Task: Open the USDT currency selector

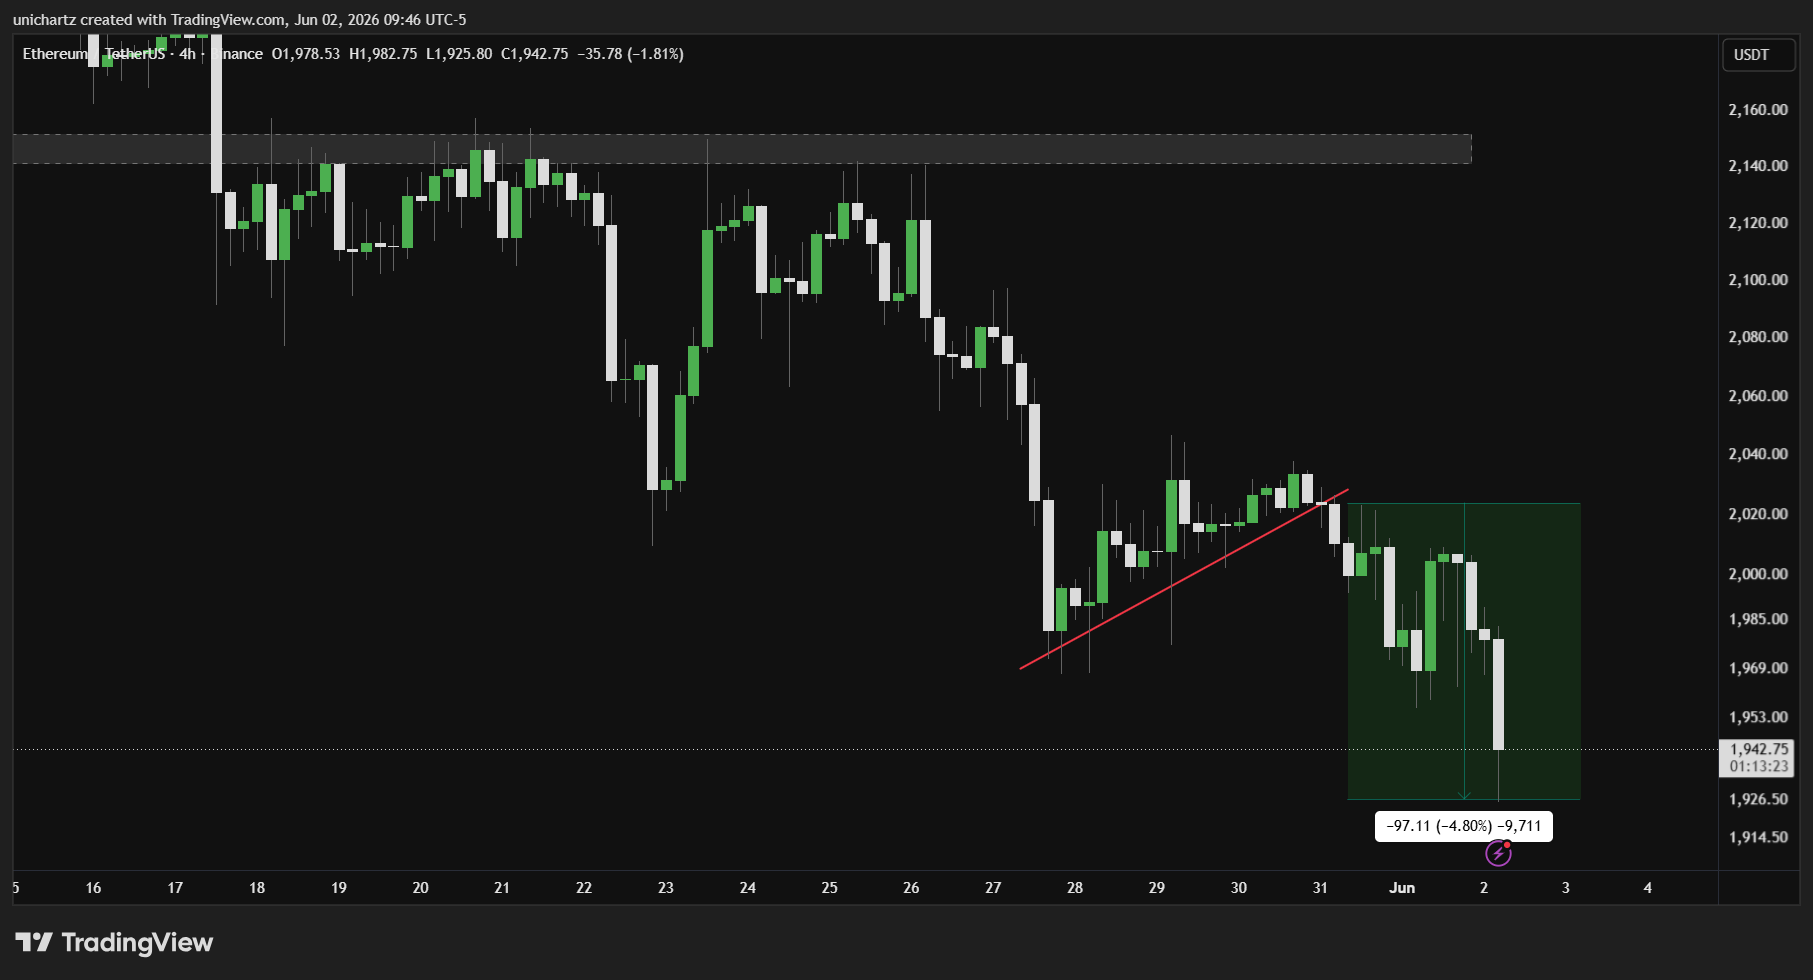Action: 1758,55
